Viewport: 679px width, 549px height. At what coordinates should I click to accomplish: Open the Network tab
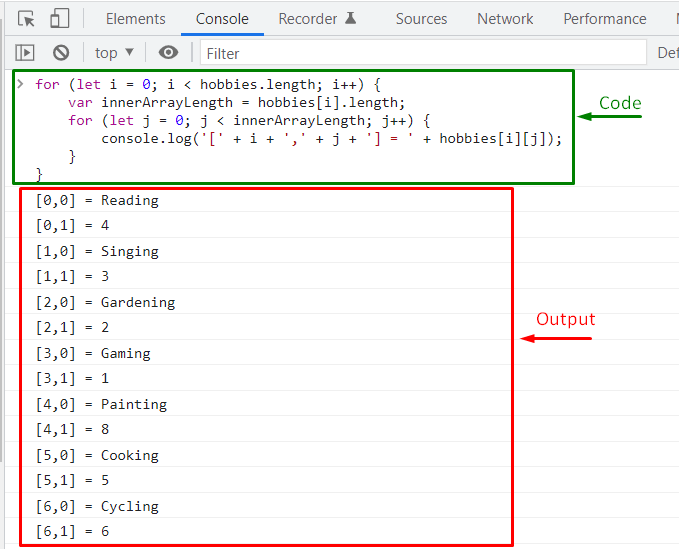click(505, 19)
